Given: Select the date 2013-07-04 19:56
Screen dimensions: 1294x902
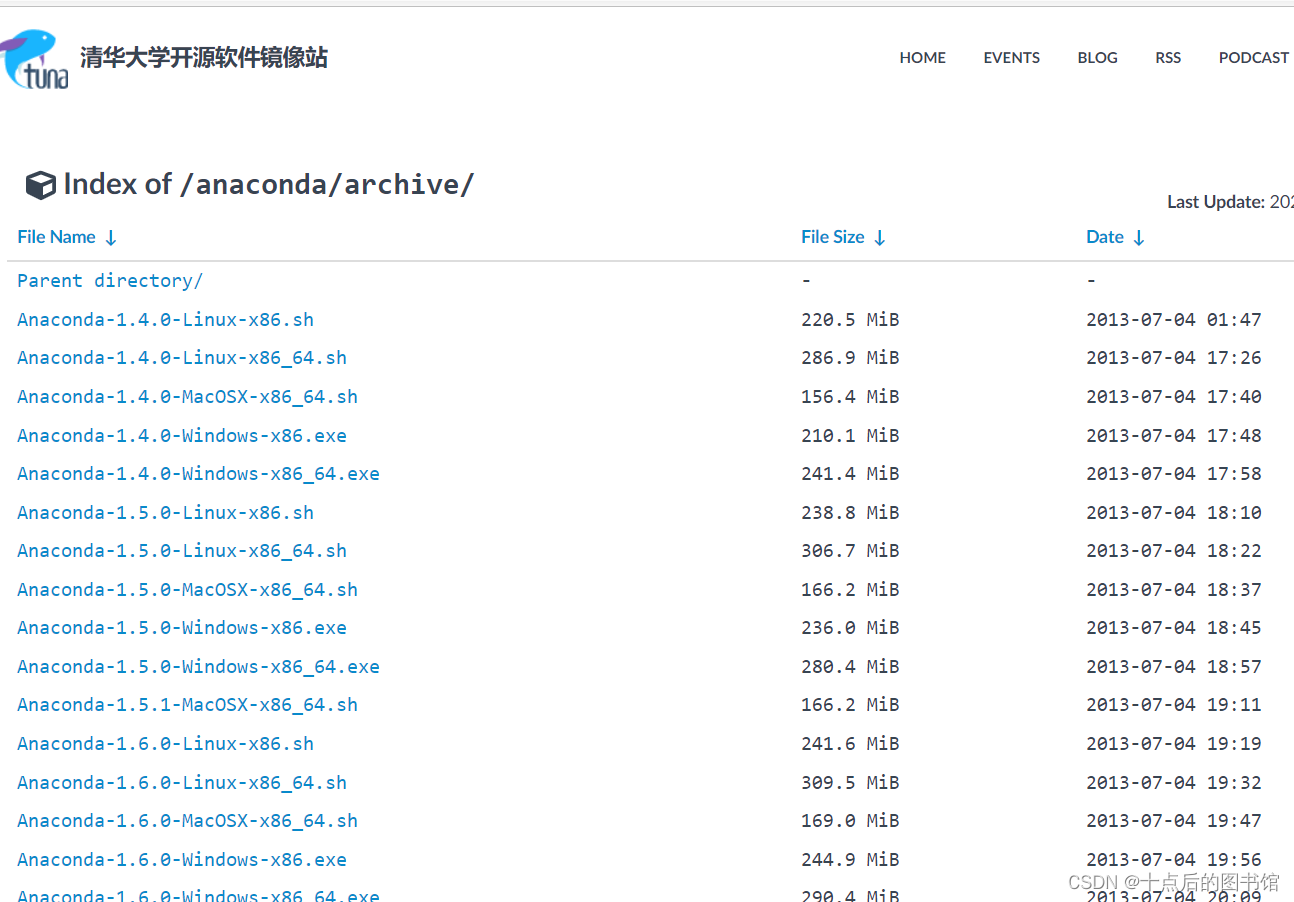Looking at the screenshot, I should [x=1174, y=860].
